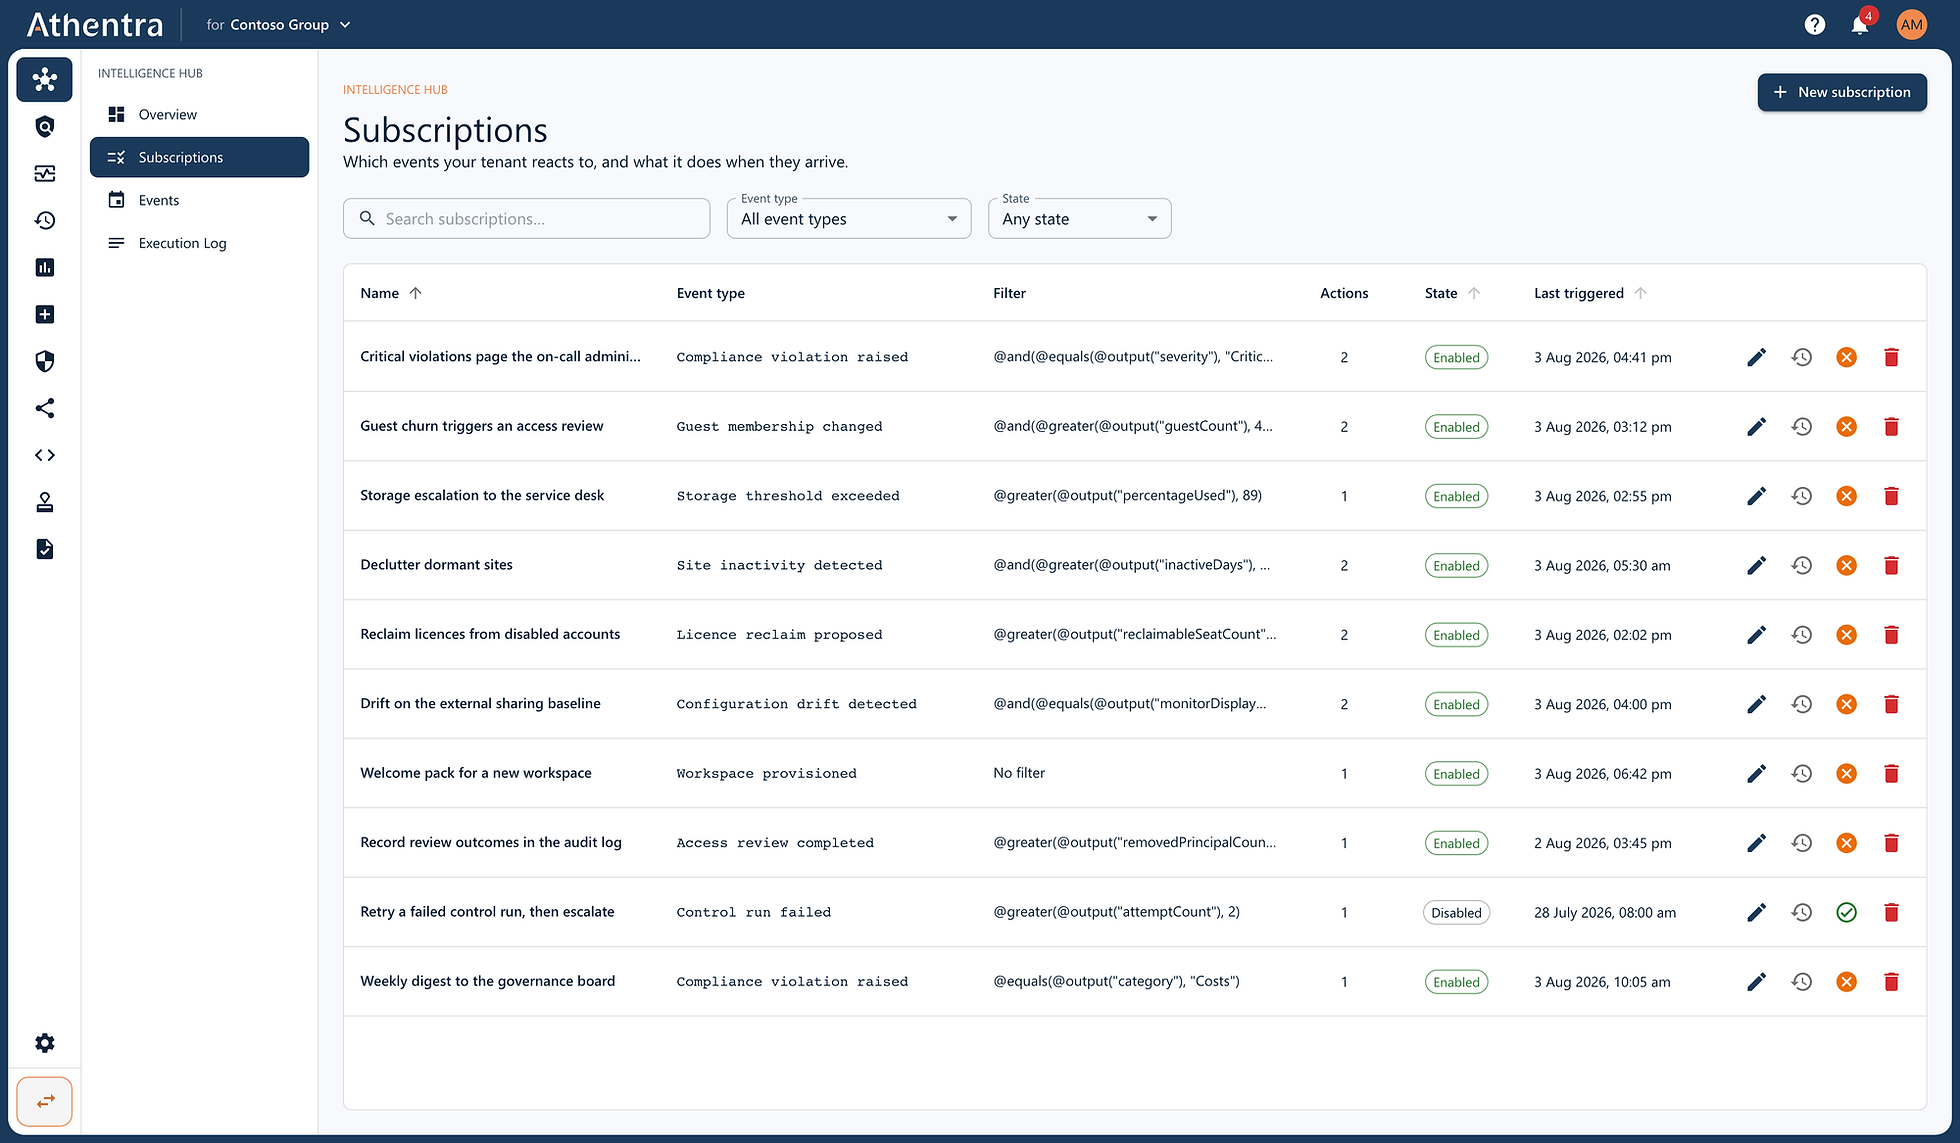The width and height of the screenshot is (1960, 1143).
Task: Open the half shield security rail icon
Action: pyautogui.click(x=44, y=361)
